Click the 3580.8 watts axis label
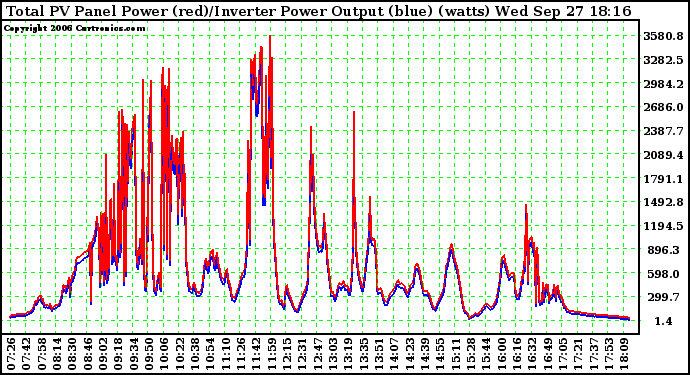690x375 pixels. [663, 36]
